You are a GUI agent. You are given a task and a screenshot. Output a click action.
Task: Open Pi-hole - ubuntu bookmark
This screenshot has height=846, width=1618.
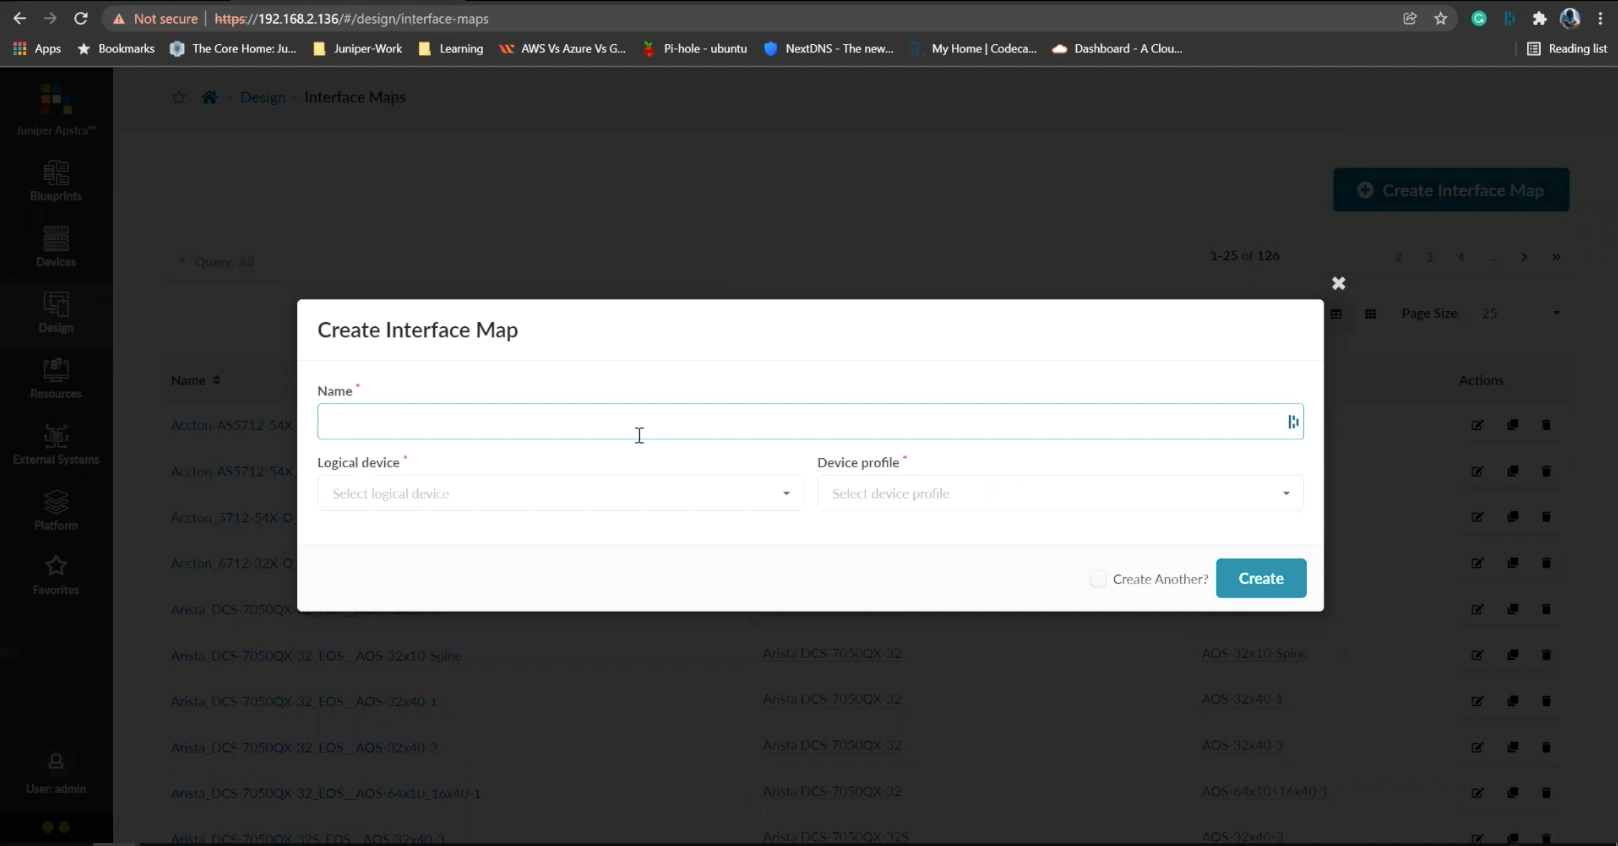pos(694,48)
